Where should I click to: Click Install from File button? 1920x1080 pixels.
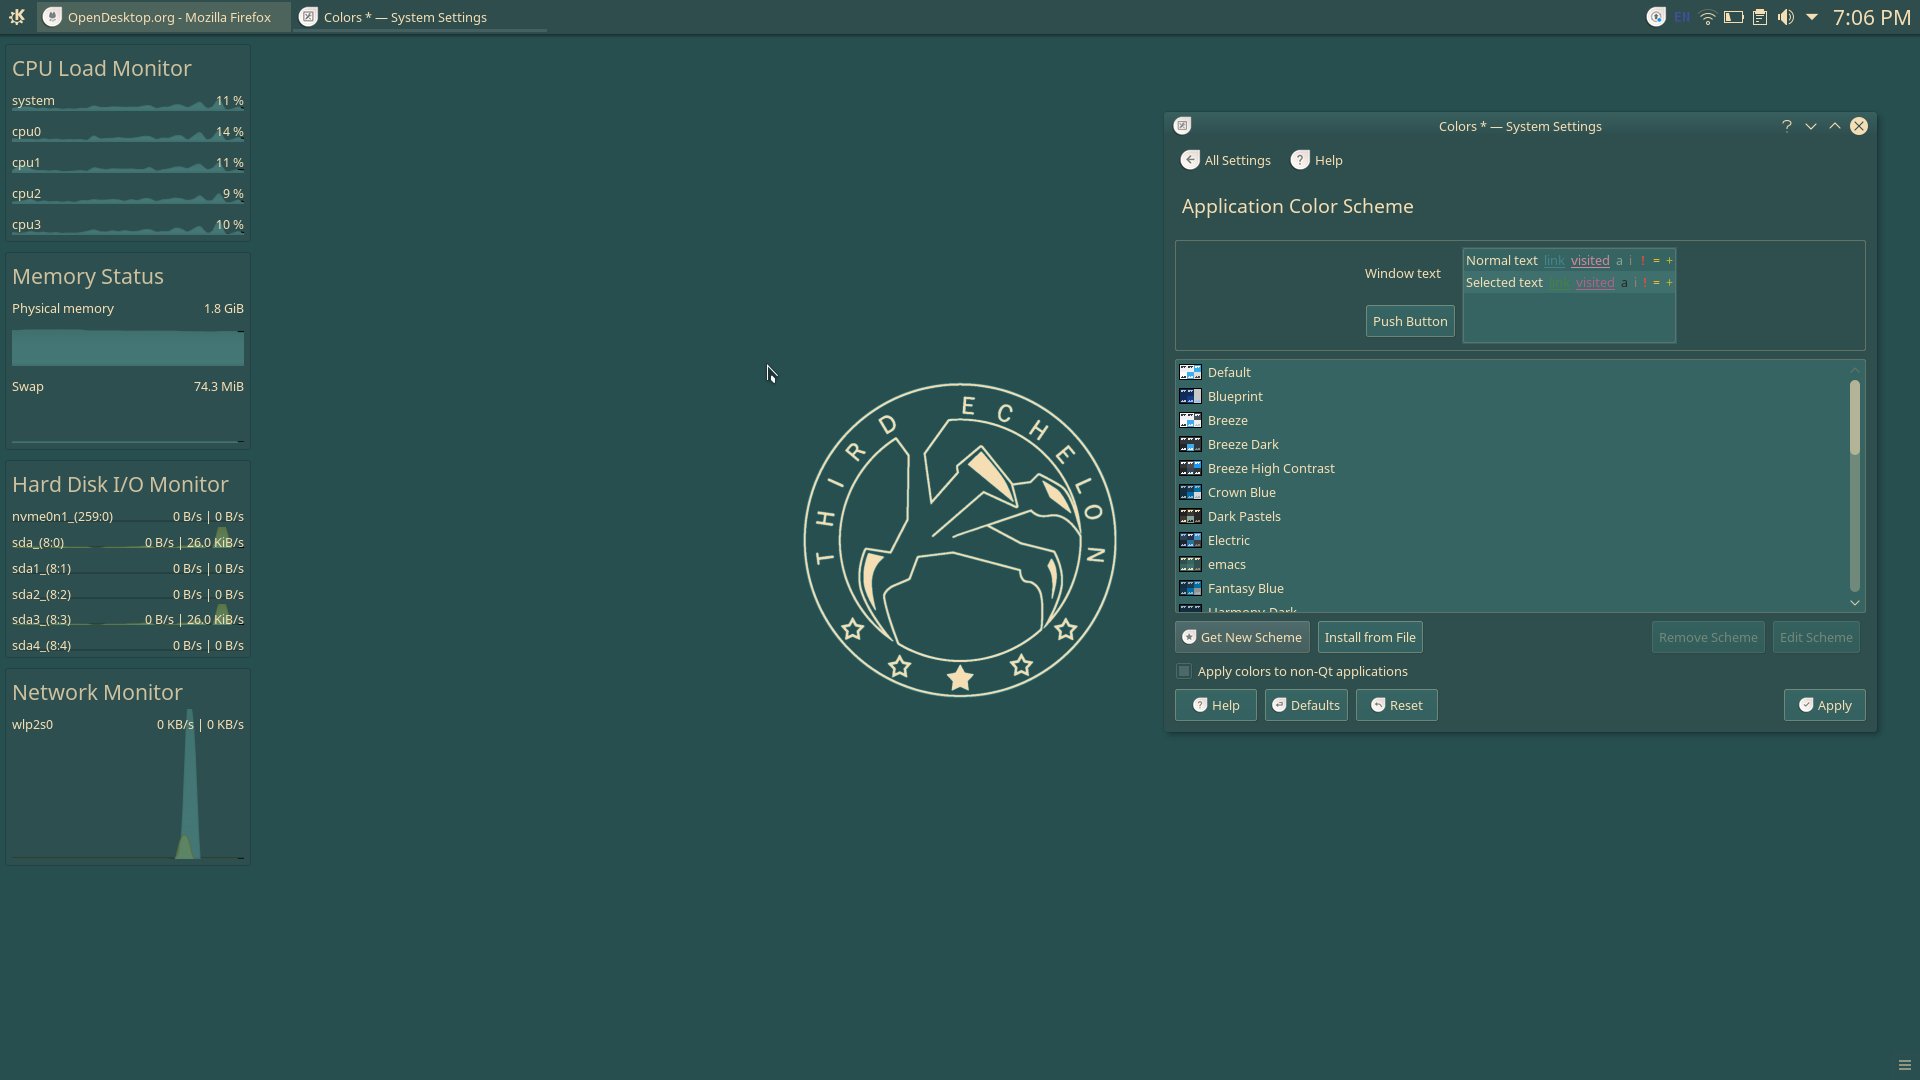pos(1370,637)
